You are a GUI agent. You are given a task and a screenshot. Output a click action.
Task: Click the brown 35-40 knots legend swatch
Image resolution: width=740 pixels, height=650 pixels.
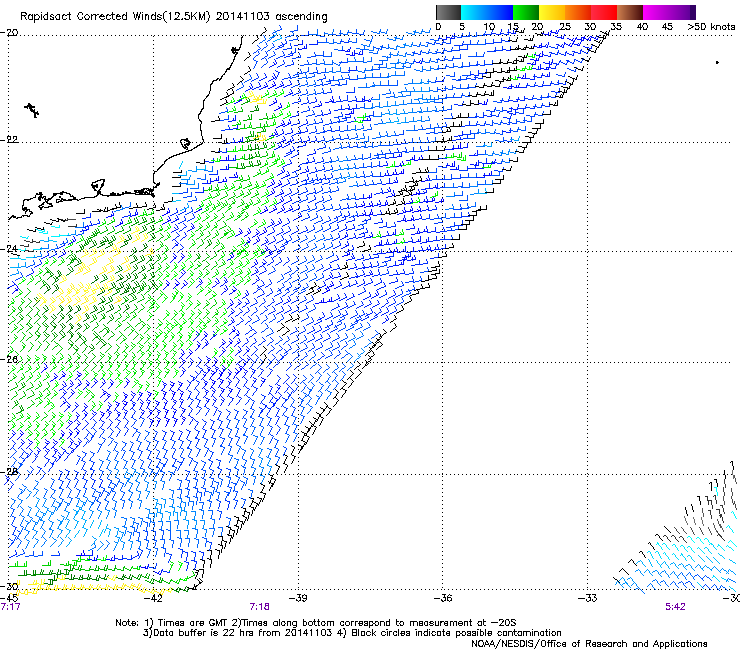[630, 12]
